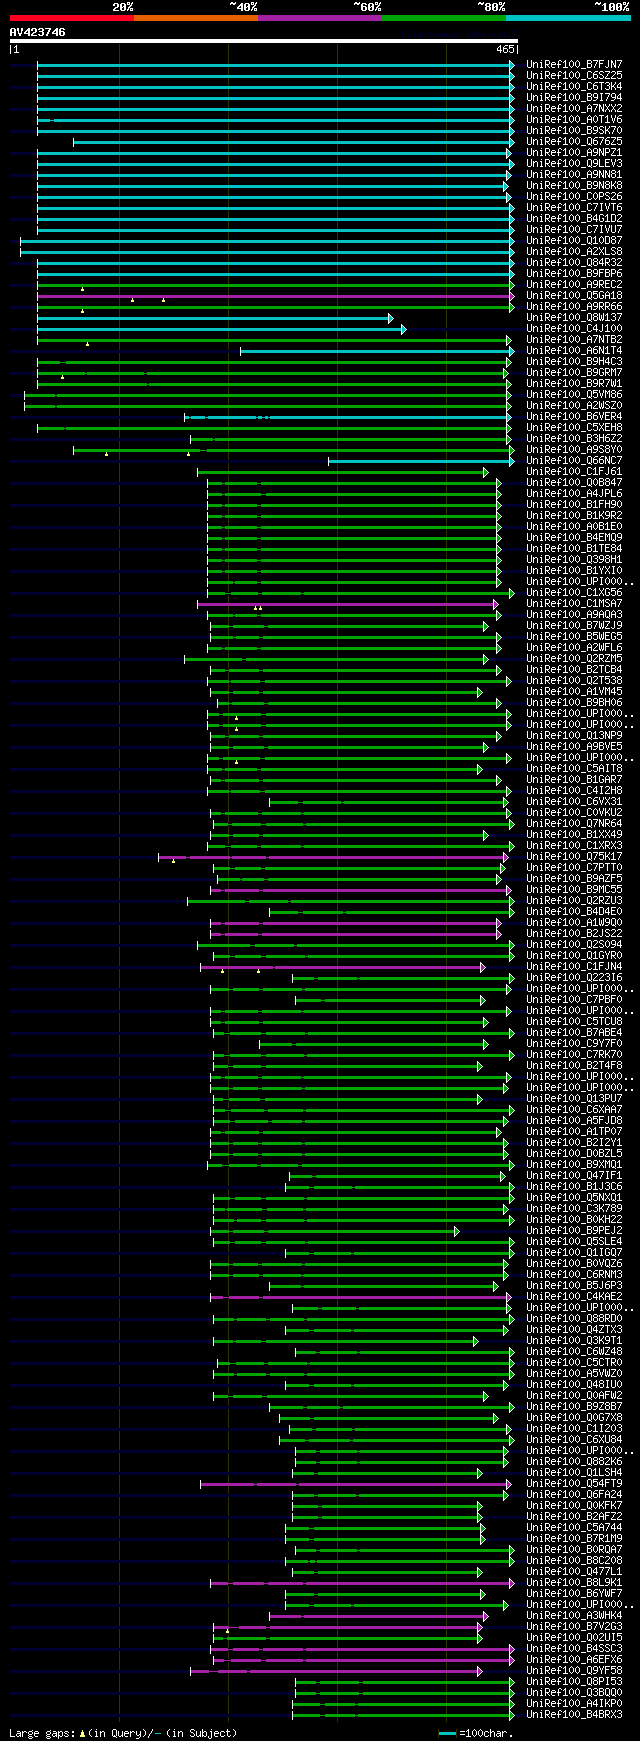Click the green bar for UniRef100_B9PEJ2
Image resolution: width=640 pixels, height=1741 pixels.
tap(336, 1230)
